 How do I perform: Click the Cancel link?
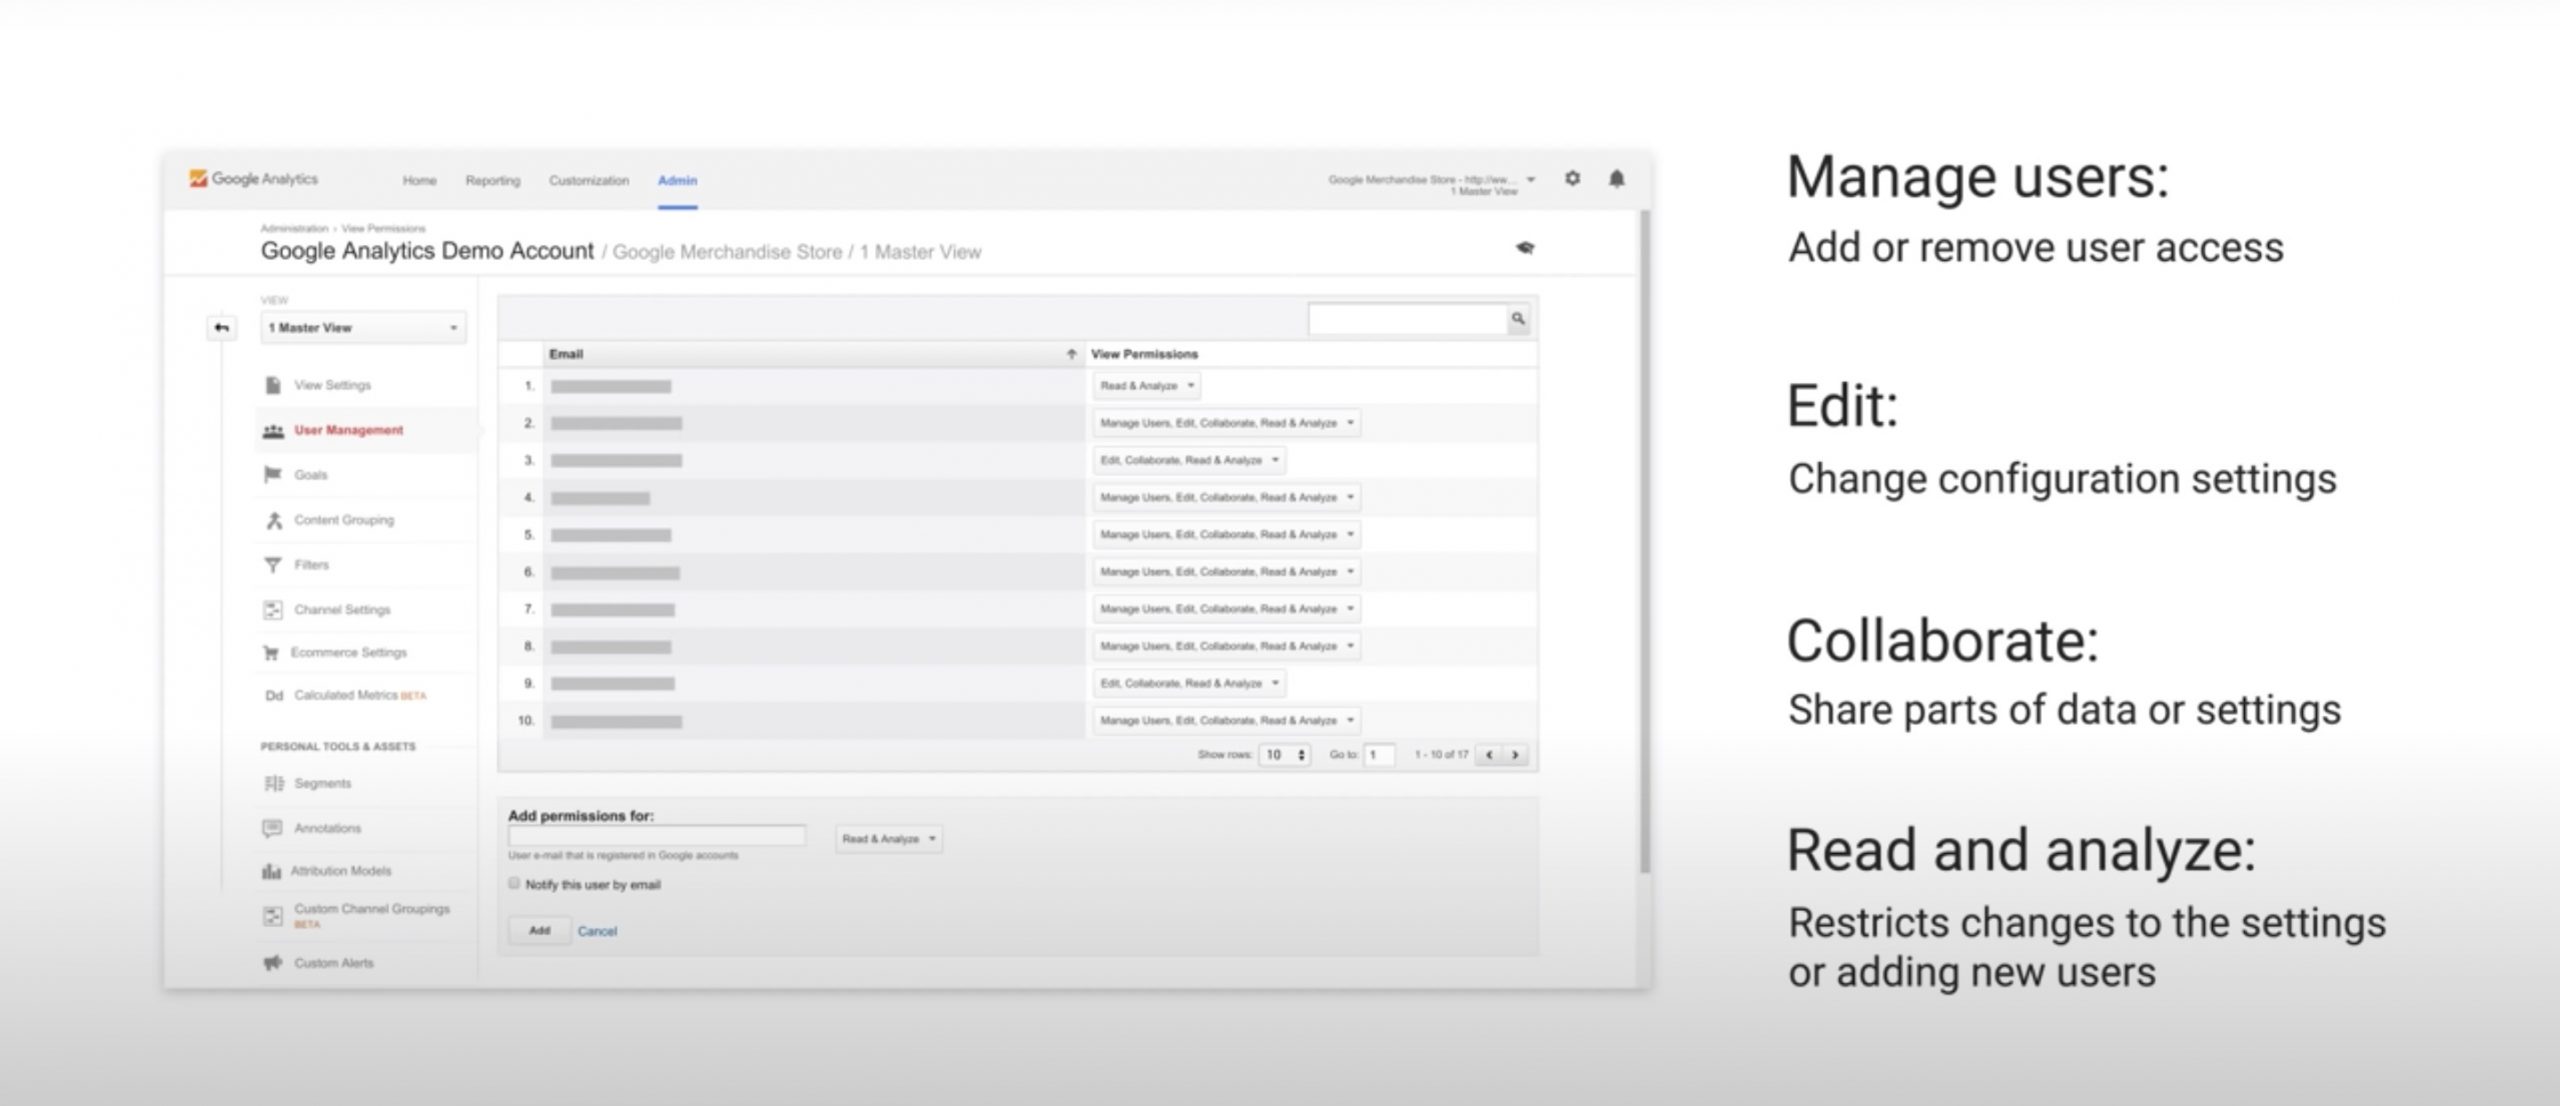click(x=597, y=931)
